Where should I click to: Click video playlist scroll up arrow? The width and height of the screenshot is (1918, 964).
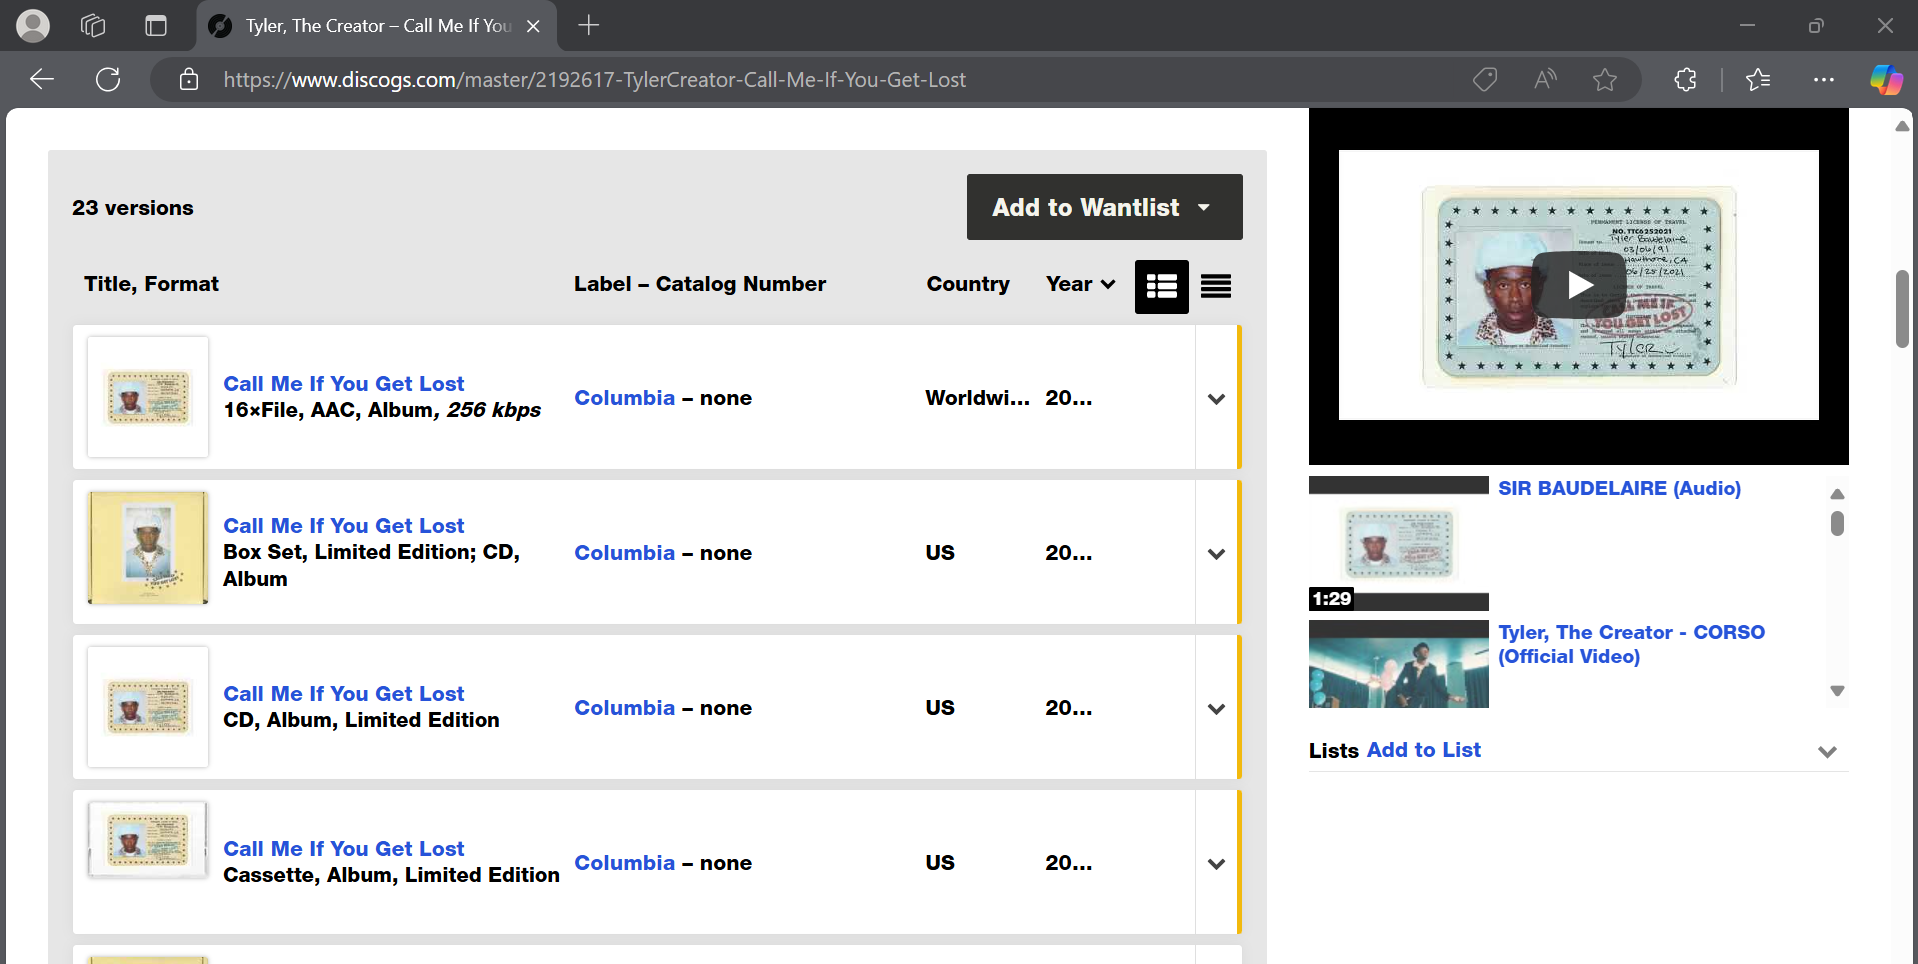(x=1837, y=494)
